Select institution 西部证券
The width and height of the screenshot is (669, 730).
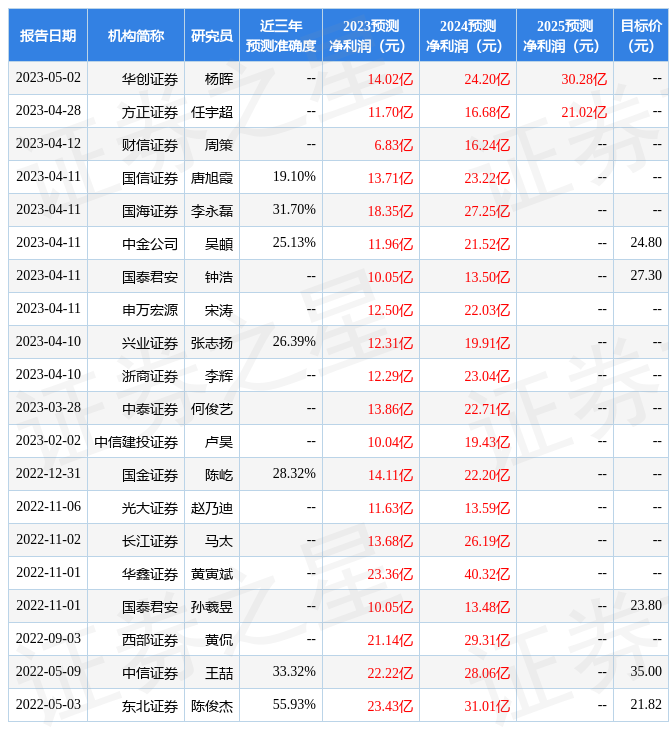point(150,641)
